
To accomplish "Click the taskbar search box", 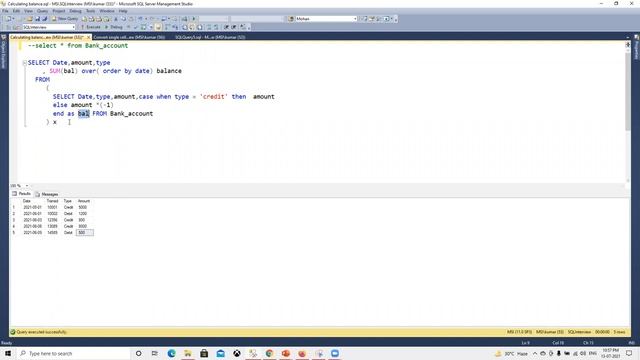I will (73, 353).
